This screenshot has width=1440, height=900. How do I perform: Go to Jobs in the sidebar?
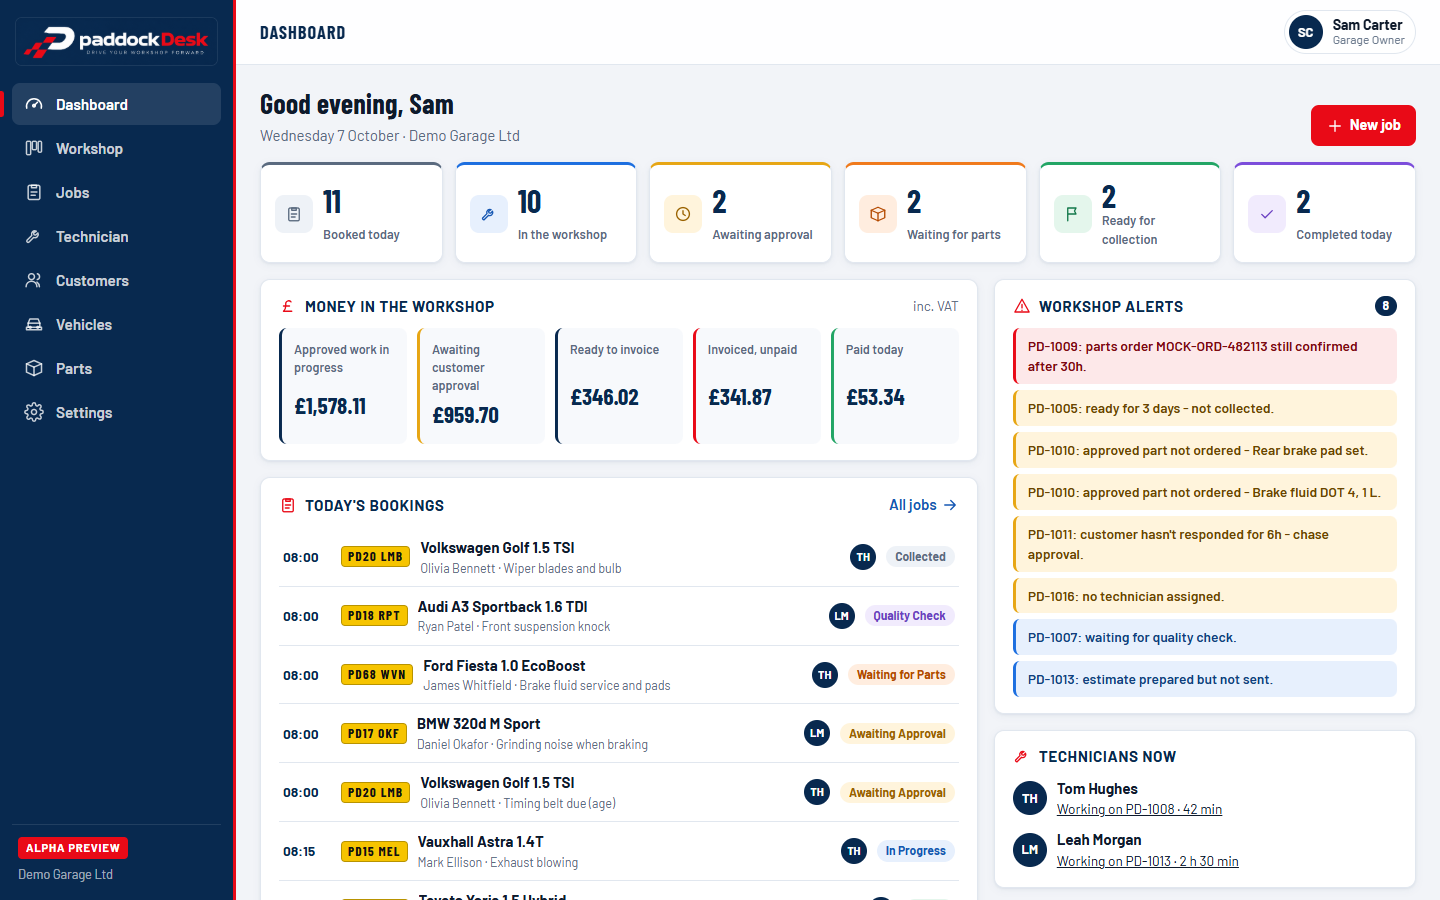pos(116,193)
